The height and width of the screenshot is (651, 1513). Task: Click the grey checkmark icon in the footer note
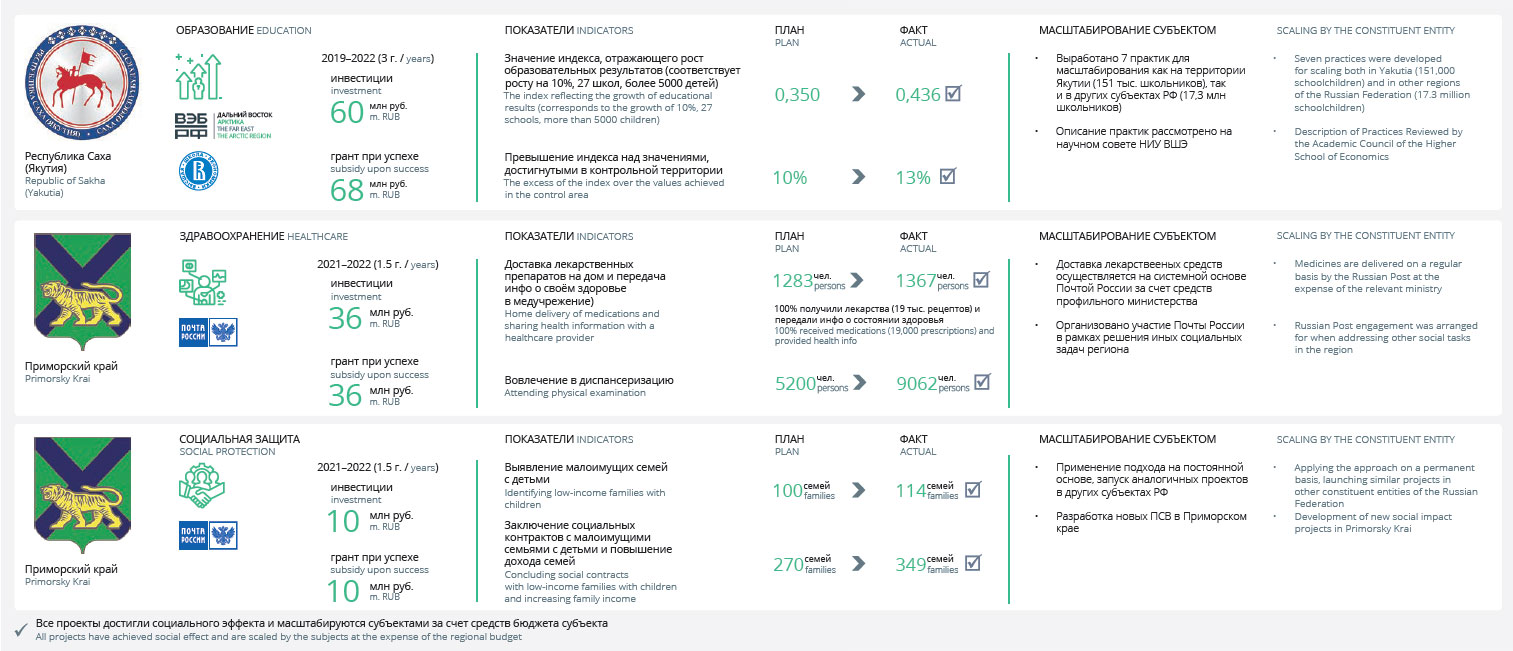[x=21, y=629]
